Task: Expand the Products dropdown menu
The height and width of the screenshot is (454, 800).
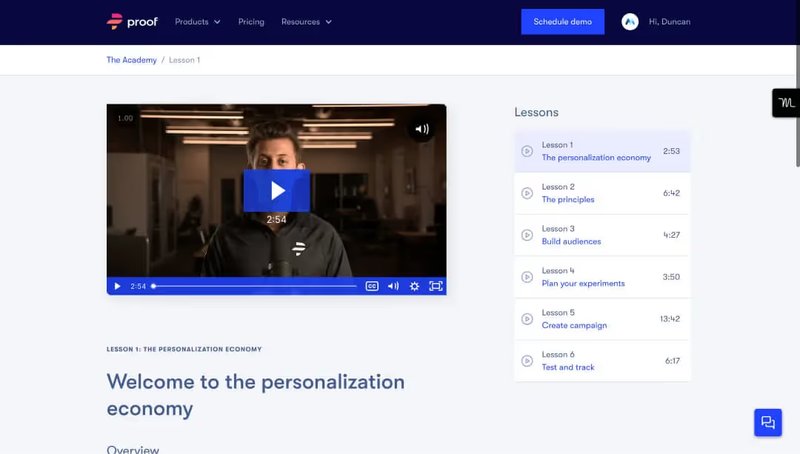Action: click(197, 21)
